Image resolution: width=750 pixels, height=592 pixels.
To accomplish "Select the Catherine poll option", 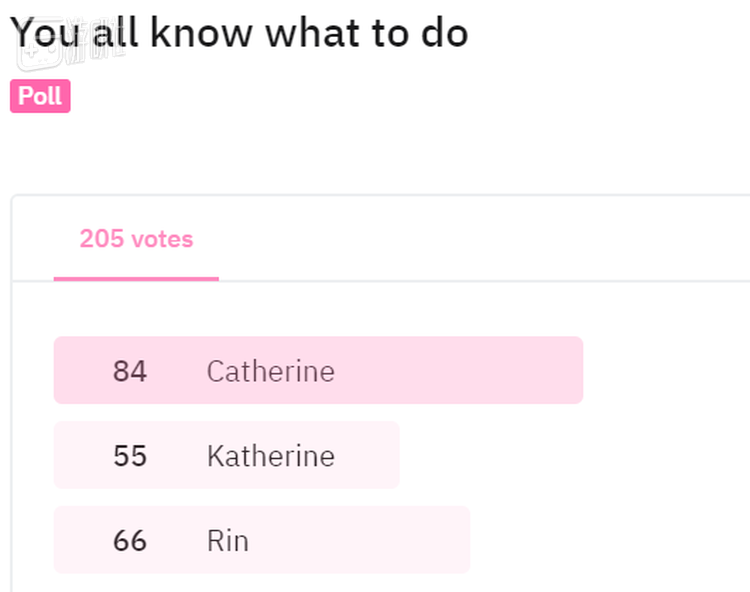I will [x=318, y=371].
